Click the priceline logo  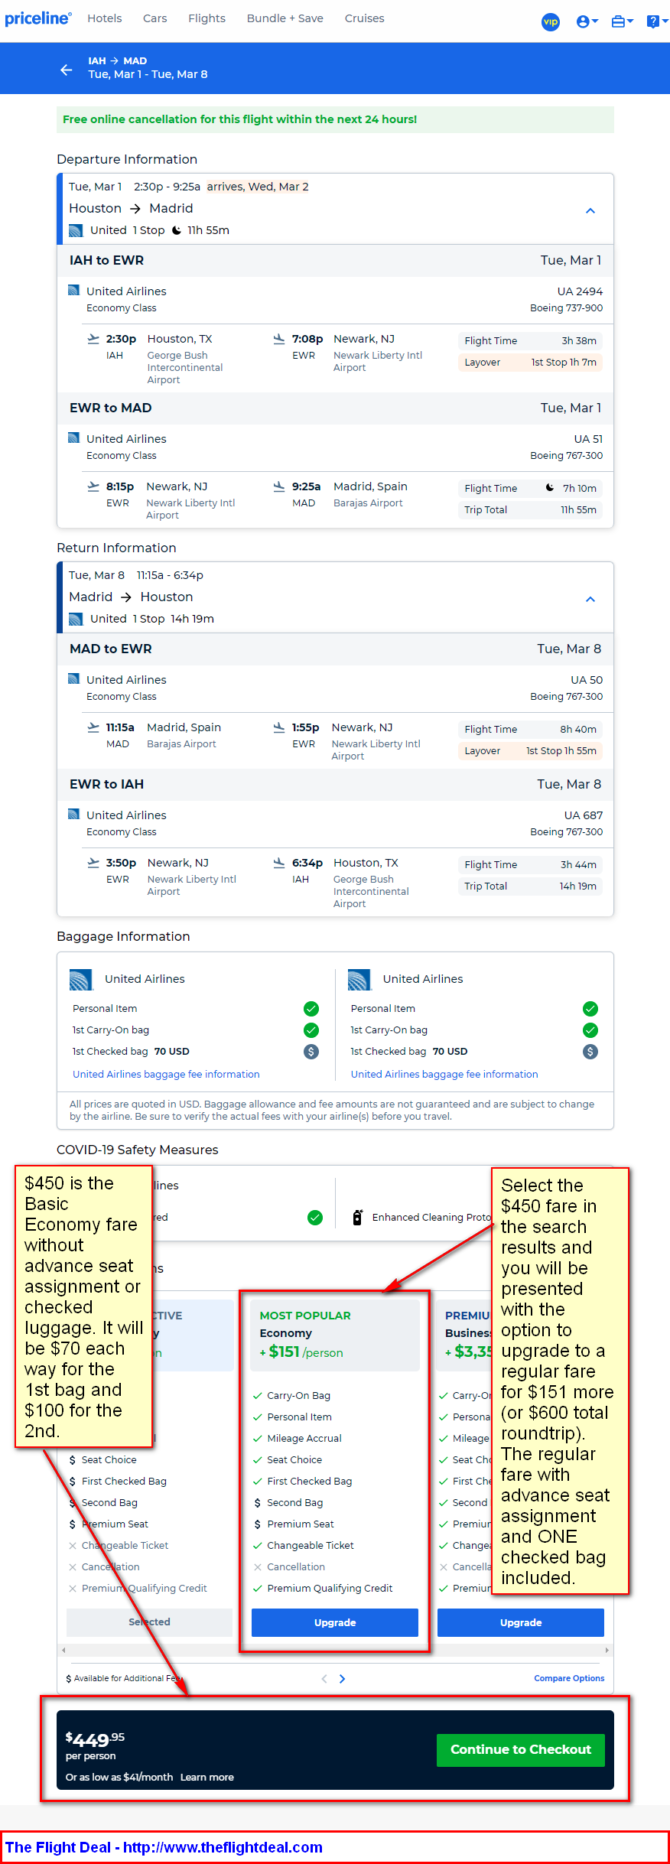(38, 19)
